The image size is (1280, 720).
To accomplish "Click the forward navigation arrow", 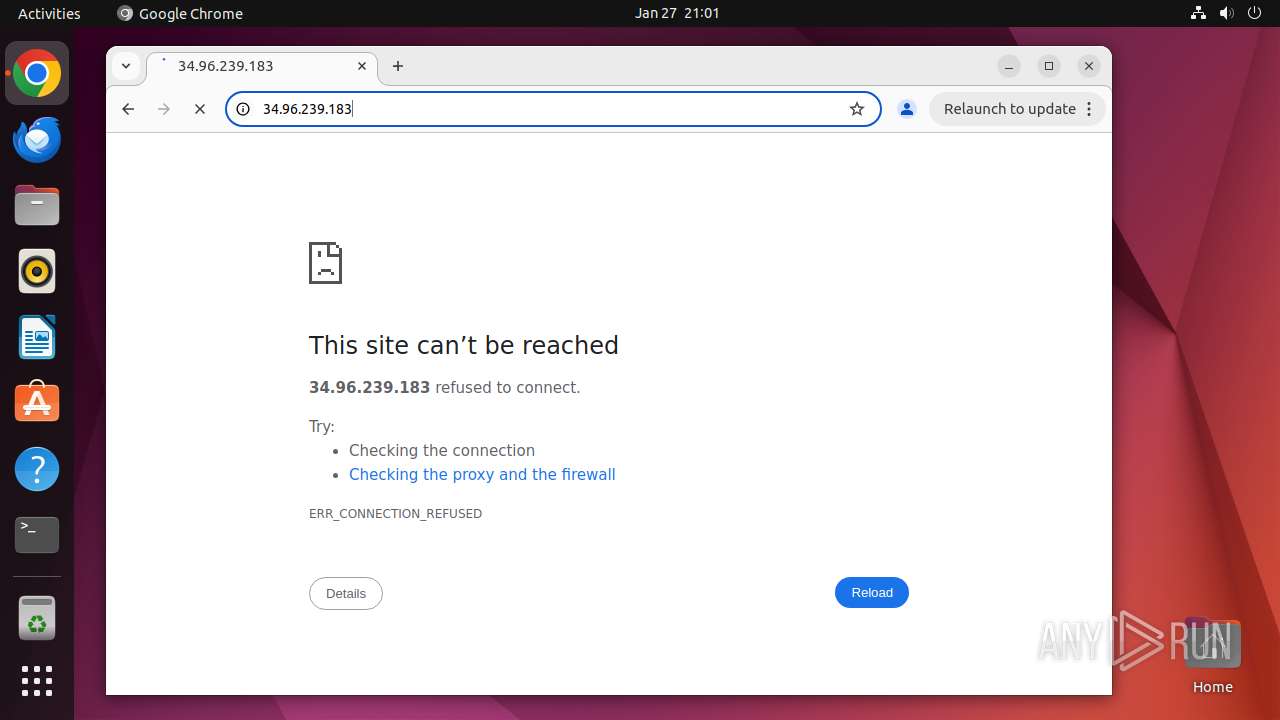I will point(164,109).
